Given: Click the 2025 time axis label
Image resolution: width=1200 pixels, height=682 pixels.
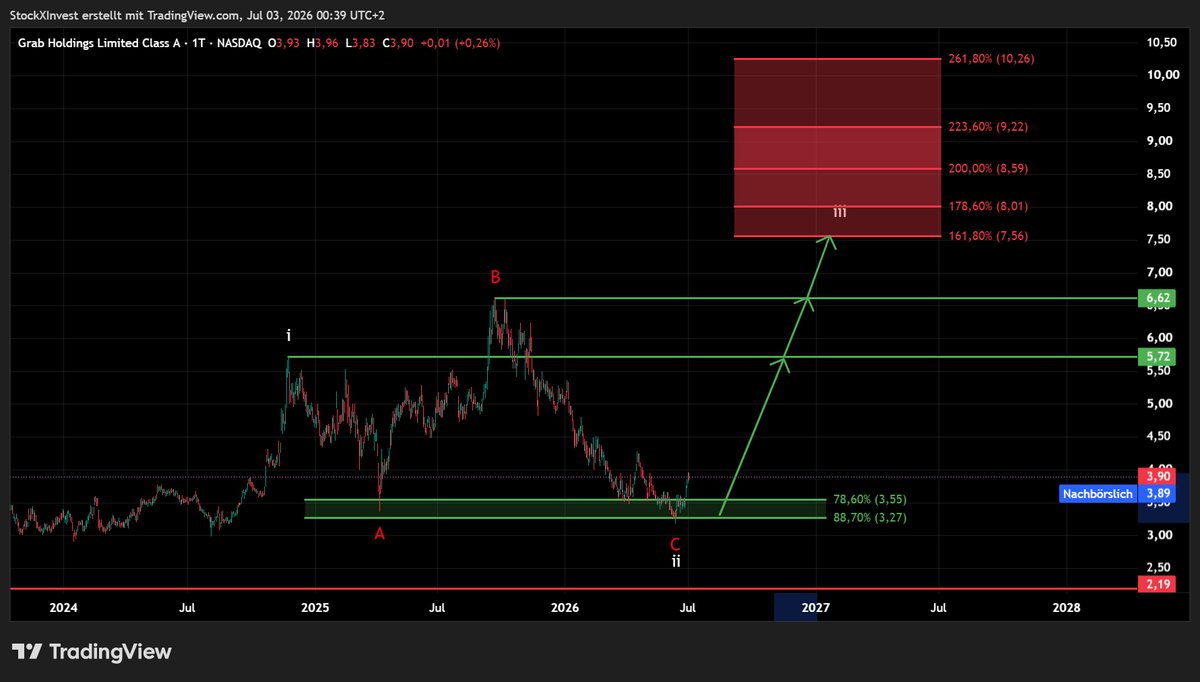Looking at the screenshot, I should (x=315, y=607).
